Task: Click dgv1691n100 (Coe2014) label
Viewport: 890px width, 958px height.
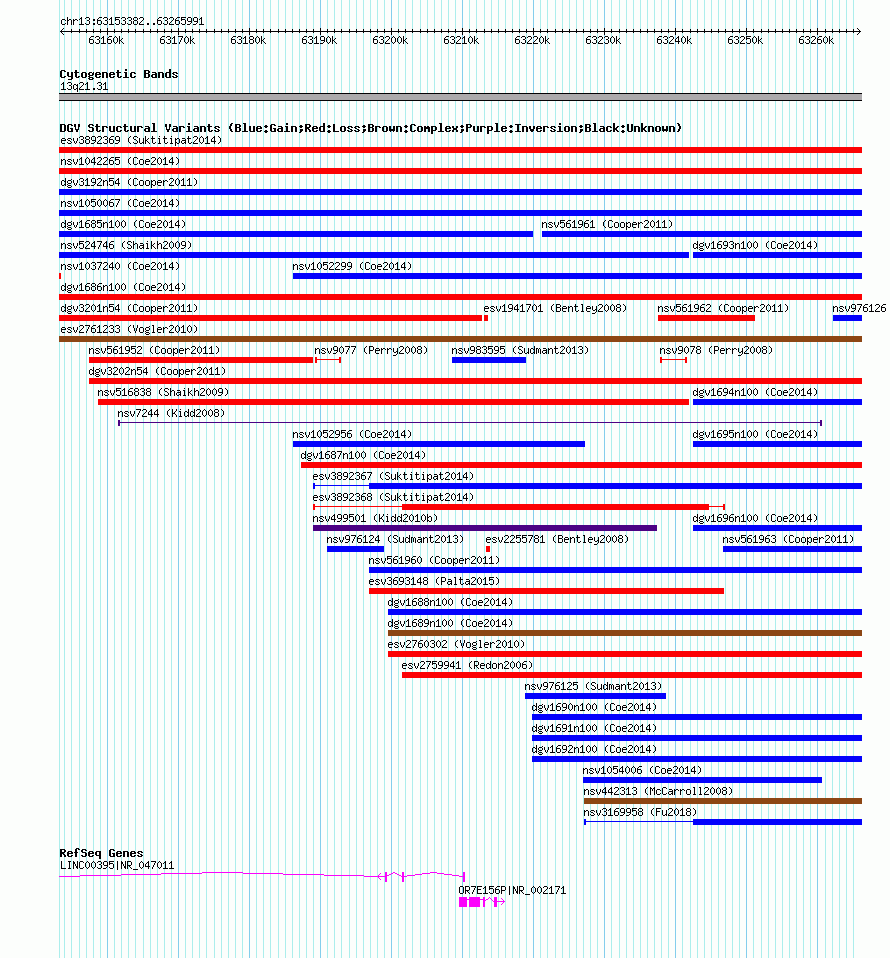Action: click(594, 728)
